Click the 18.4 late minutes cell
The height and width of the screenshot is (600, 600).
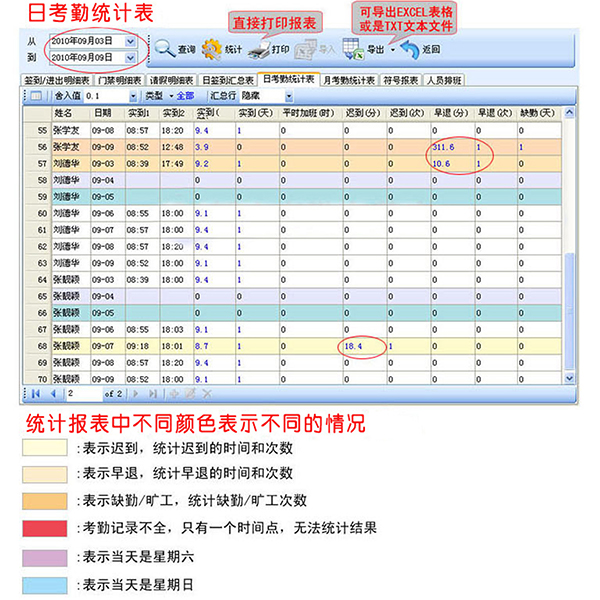365,346
